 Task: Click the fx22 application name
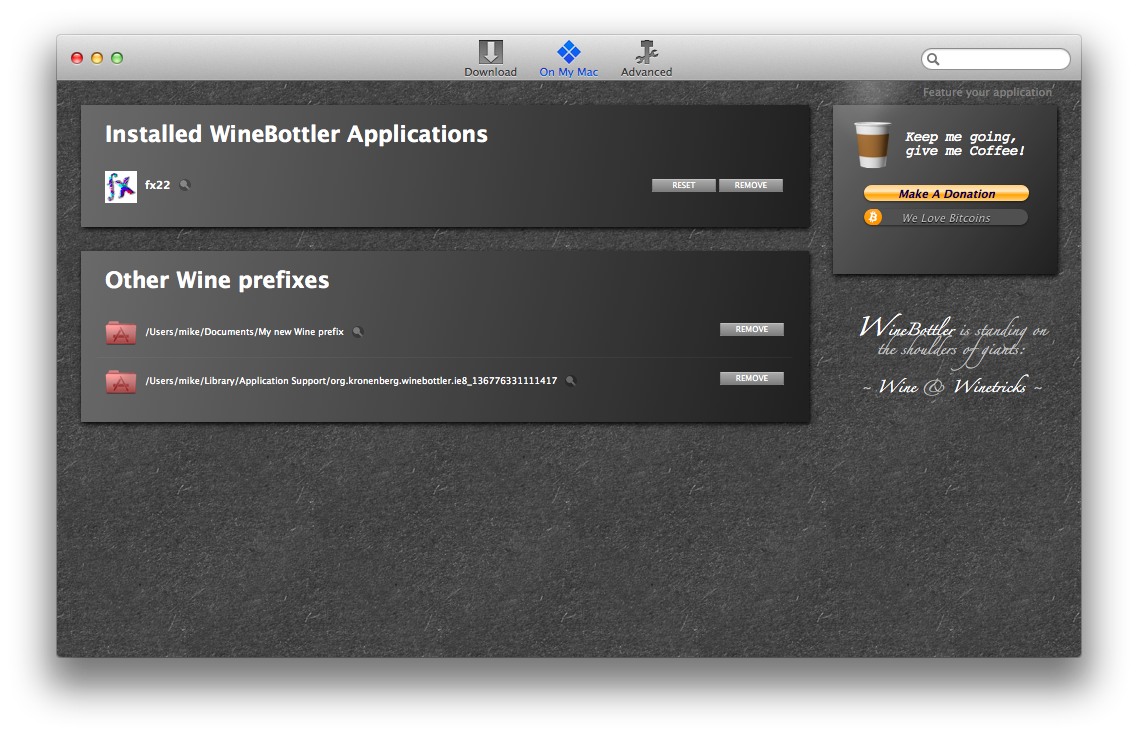click(157, 185)
